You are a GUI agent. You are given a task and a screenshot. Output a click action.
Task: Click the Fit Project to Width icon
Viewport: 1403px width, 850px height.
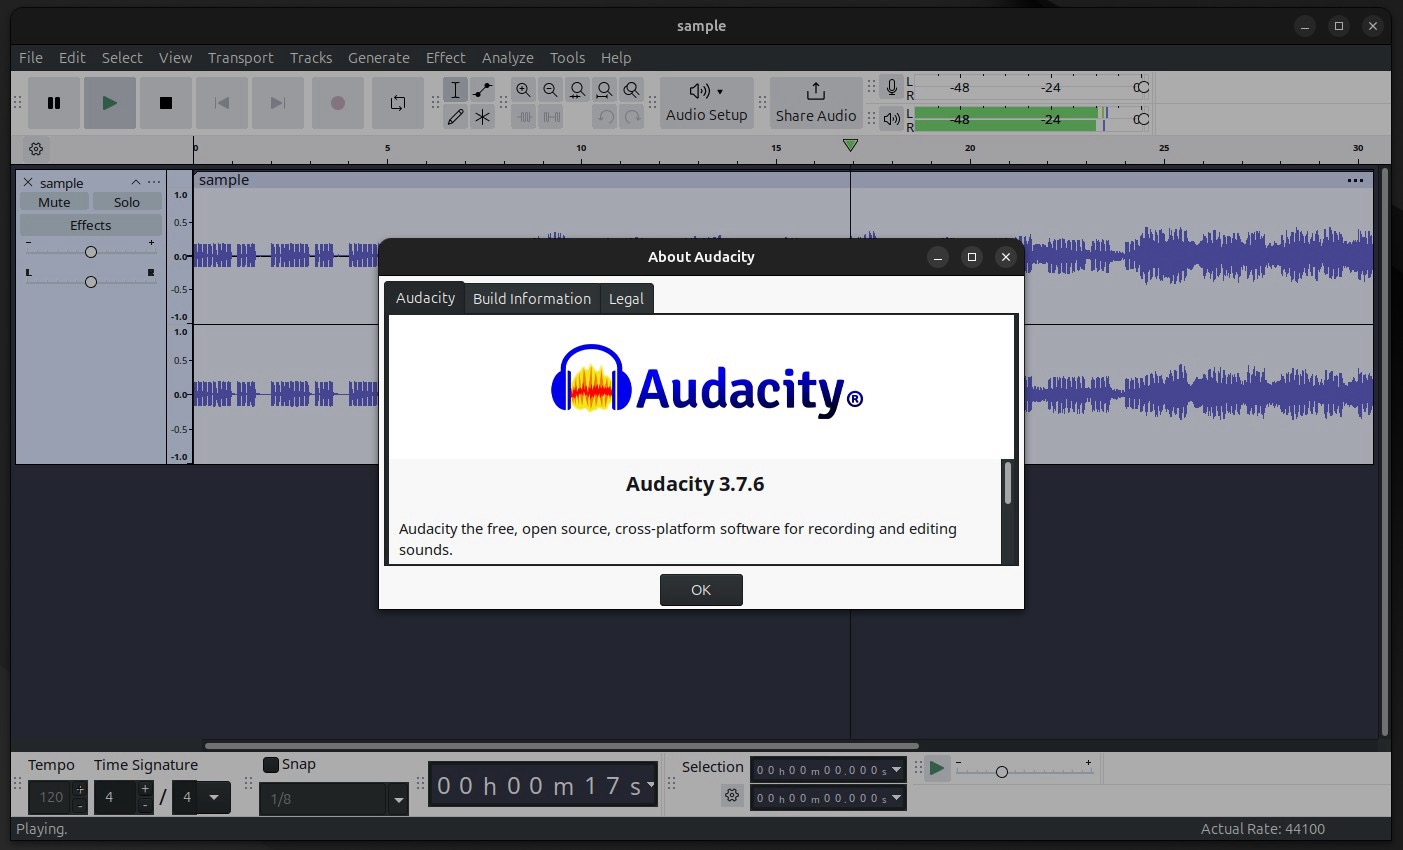coord(604,90)
